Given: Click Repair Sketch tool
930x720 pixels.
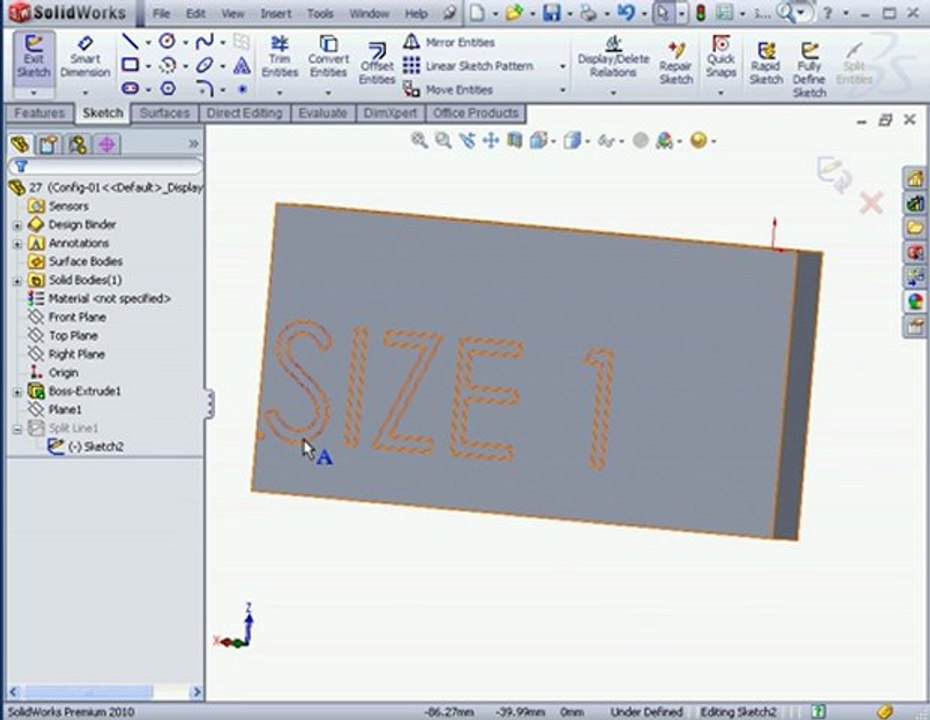Looking at the screenshot, I should coord(676,64).
